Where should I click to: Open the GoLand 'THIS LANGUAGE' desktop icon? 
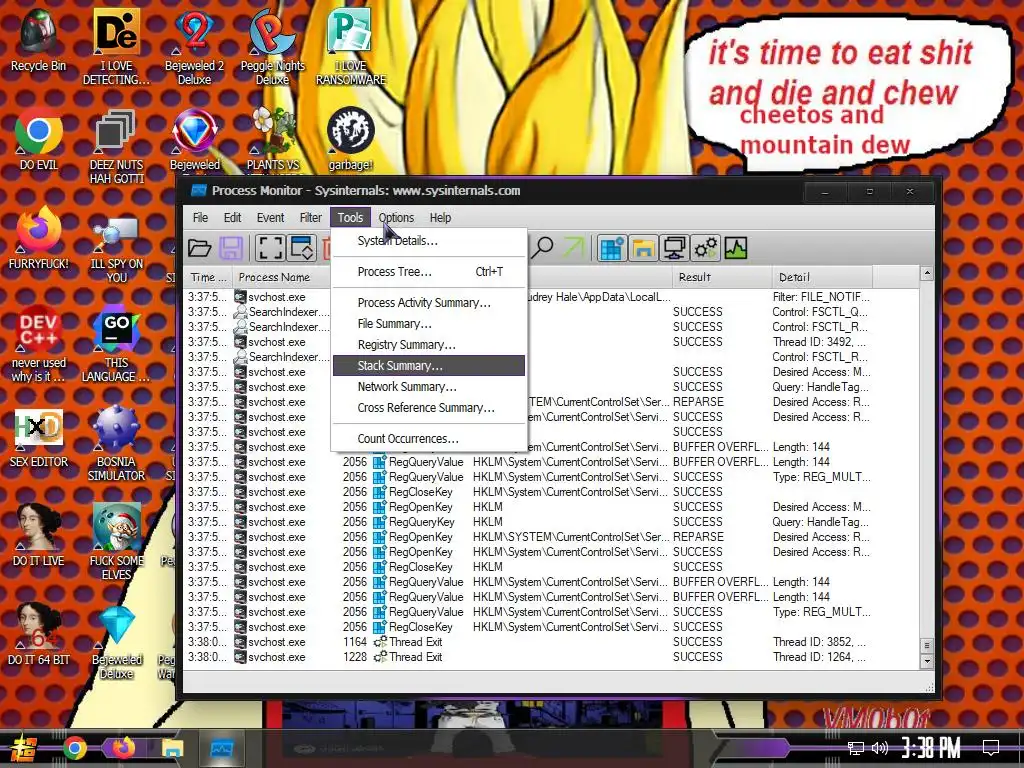pos(116,344)
